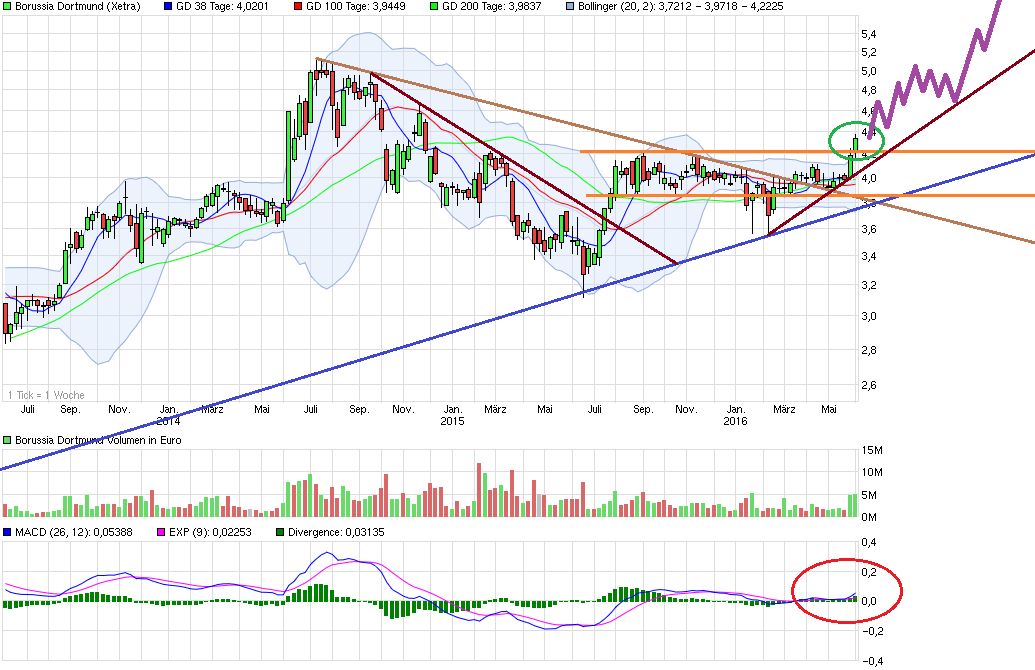
Task: Click the 0M volume axis label
Action: click(x=869, y=518)
